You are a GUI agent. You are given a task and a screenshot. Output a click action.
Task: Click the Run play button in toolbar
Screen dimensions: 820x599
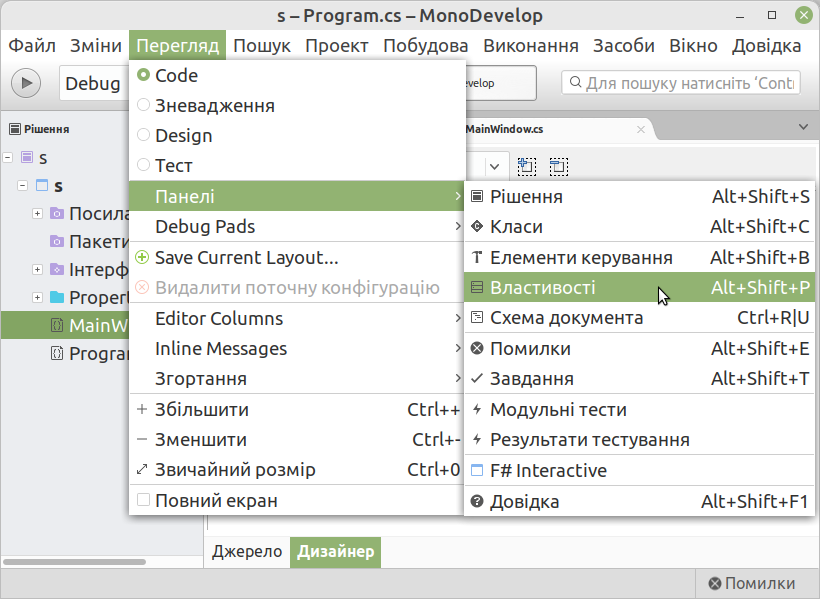click(x=26, y=83)
